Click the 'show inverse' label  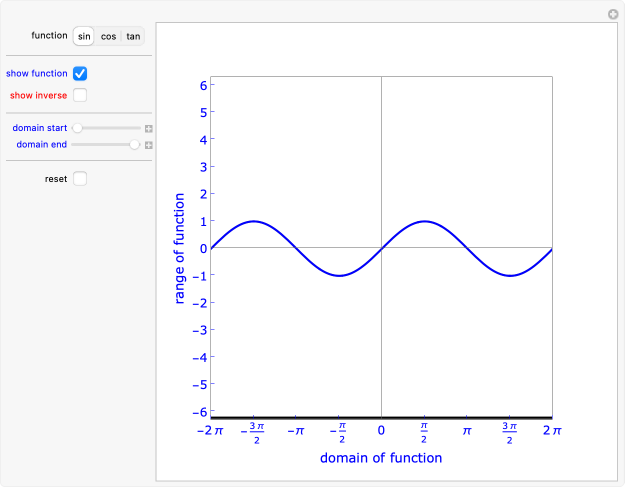pos(38,95)
